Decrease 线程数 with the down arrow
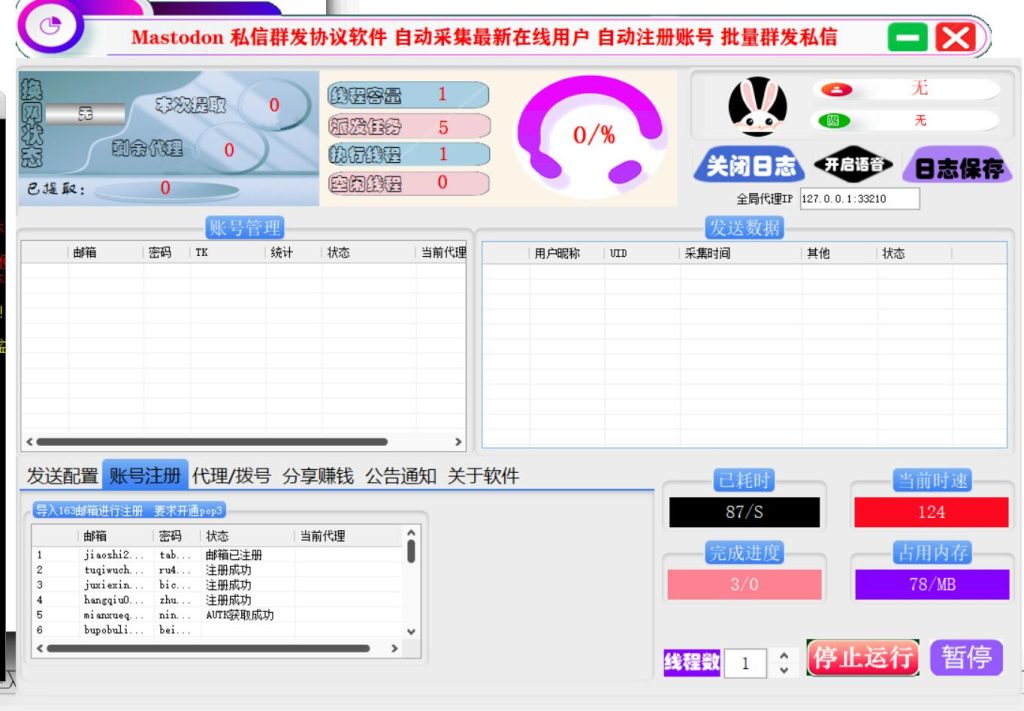The image size is (1024, 711). 784,669
